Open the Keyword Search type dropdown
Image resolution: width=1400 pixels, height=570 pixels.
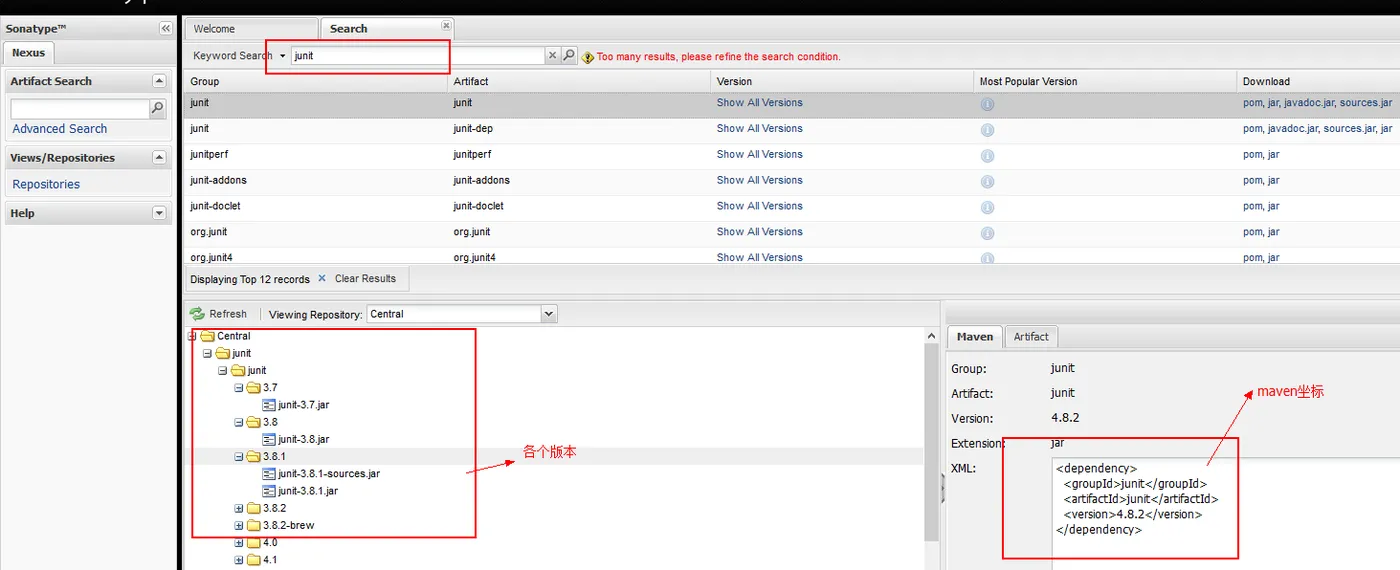pyautogui.click(x=283, y=56)
